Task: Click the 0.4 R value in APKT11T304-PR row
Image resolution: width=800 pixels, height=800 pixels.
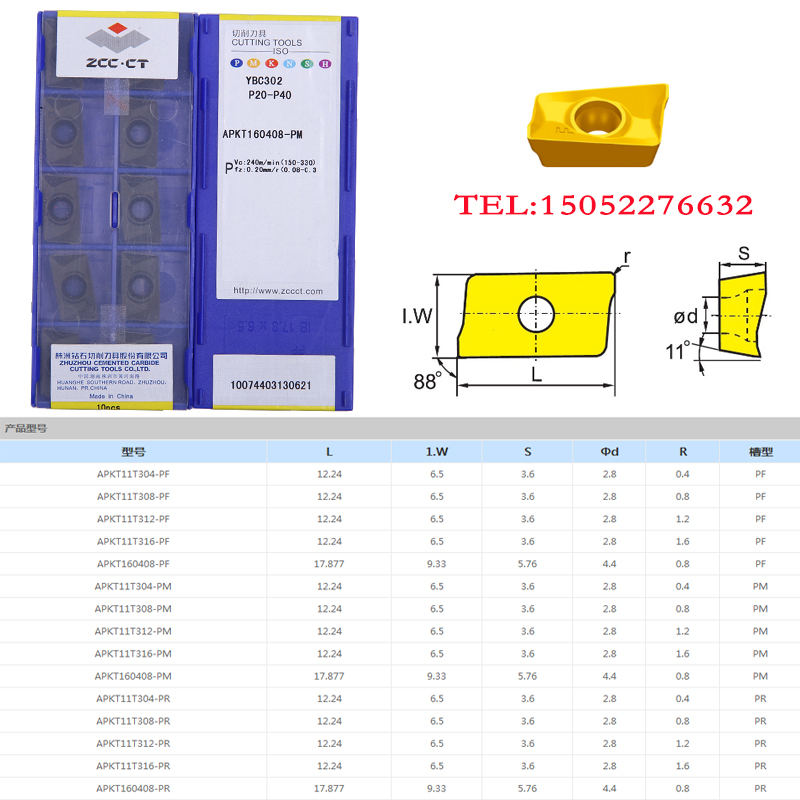Action: coord(683,698)
